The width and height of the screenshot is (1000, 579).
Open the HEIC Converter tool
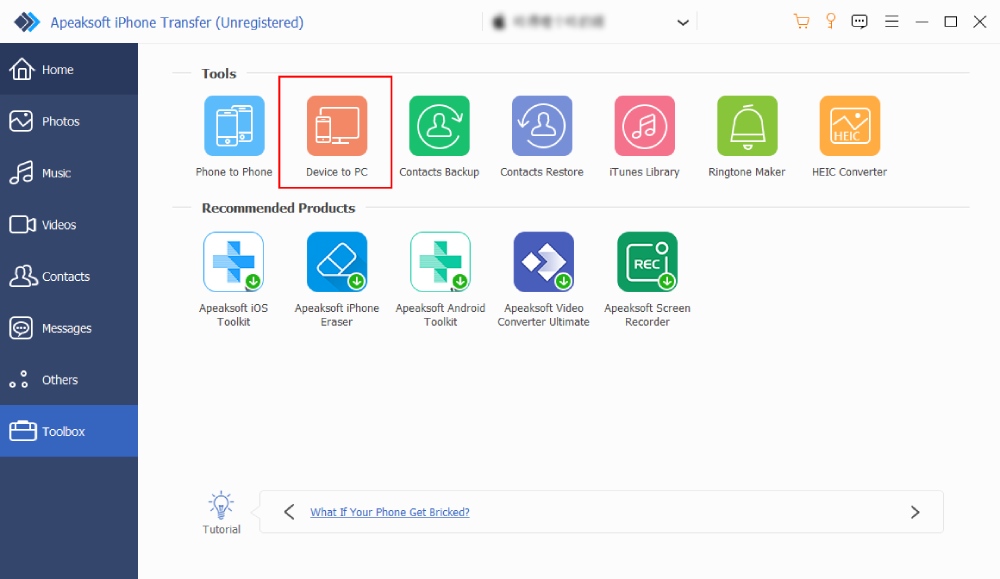pos(849,126)
